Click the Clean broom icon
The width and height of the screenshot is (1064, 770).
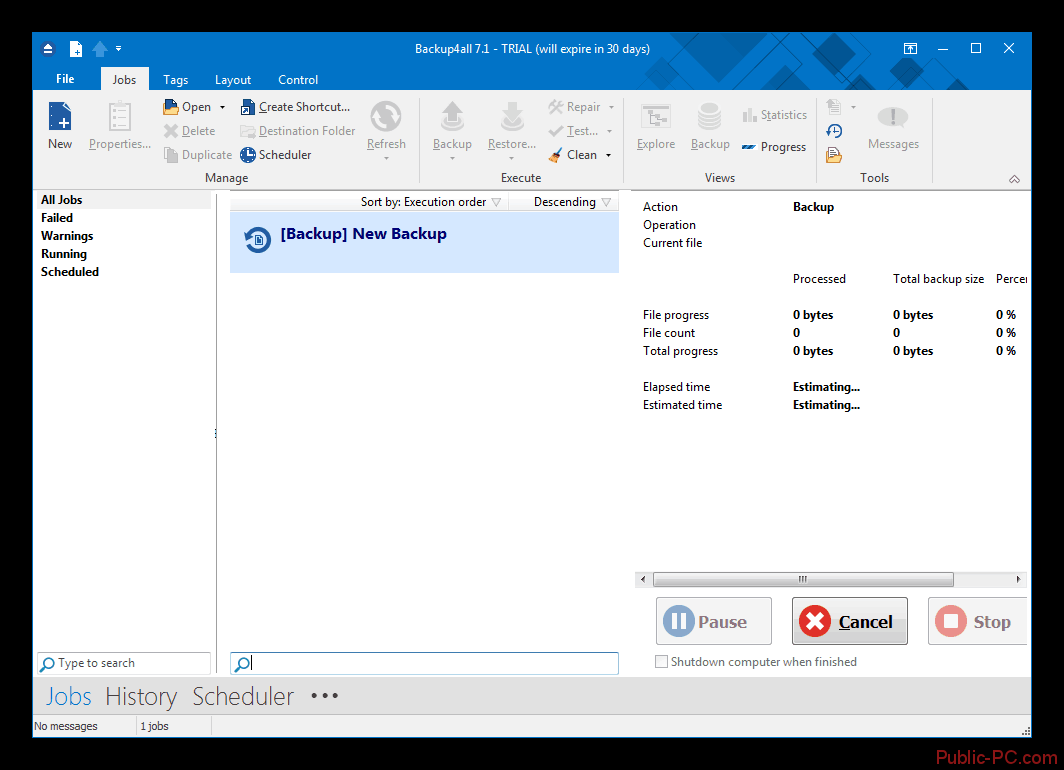point(556,155)
